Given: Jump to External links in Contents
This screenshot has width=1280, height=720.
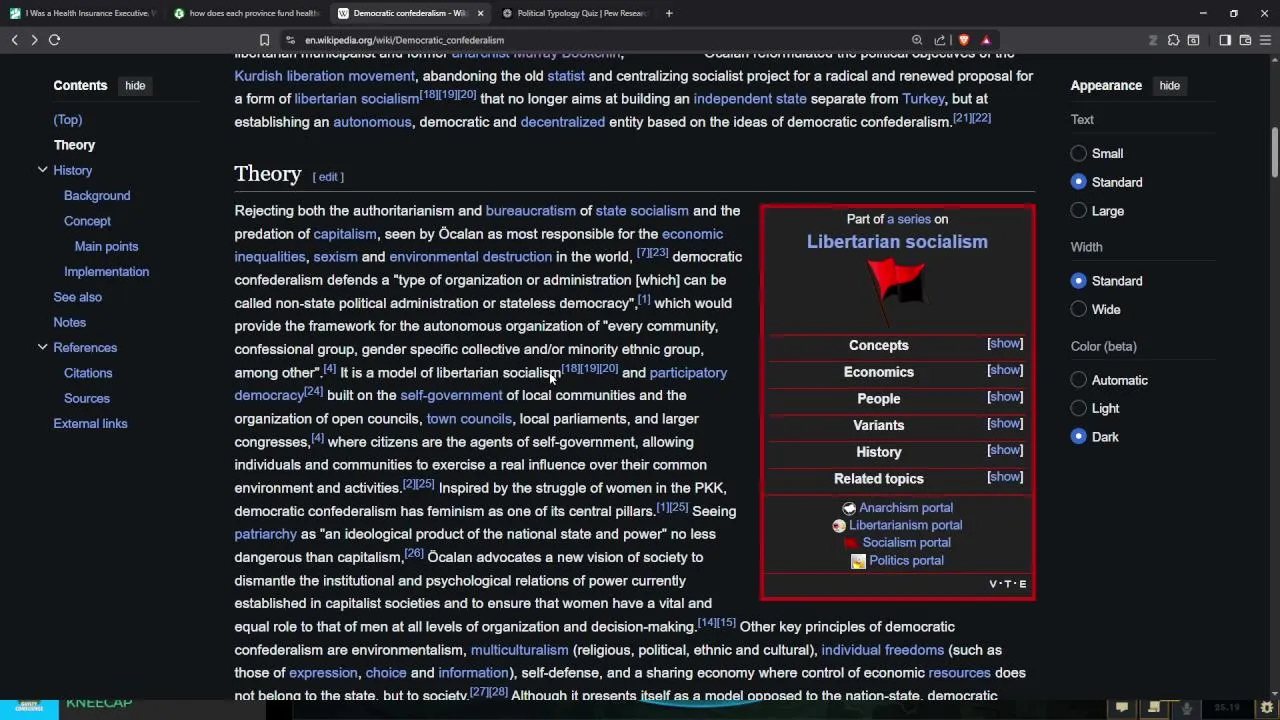Looking at the screenshot, I should [x=90, y=424].
